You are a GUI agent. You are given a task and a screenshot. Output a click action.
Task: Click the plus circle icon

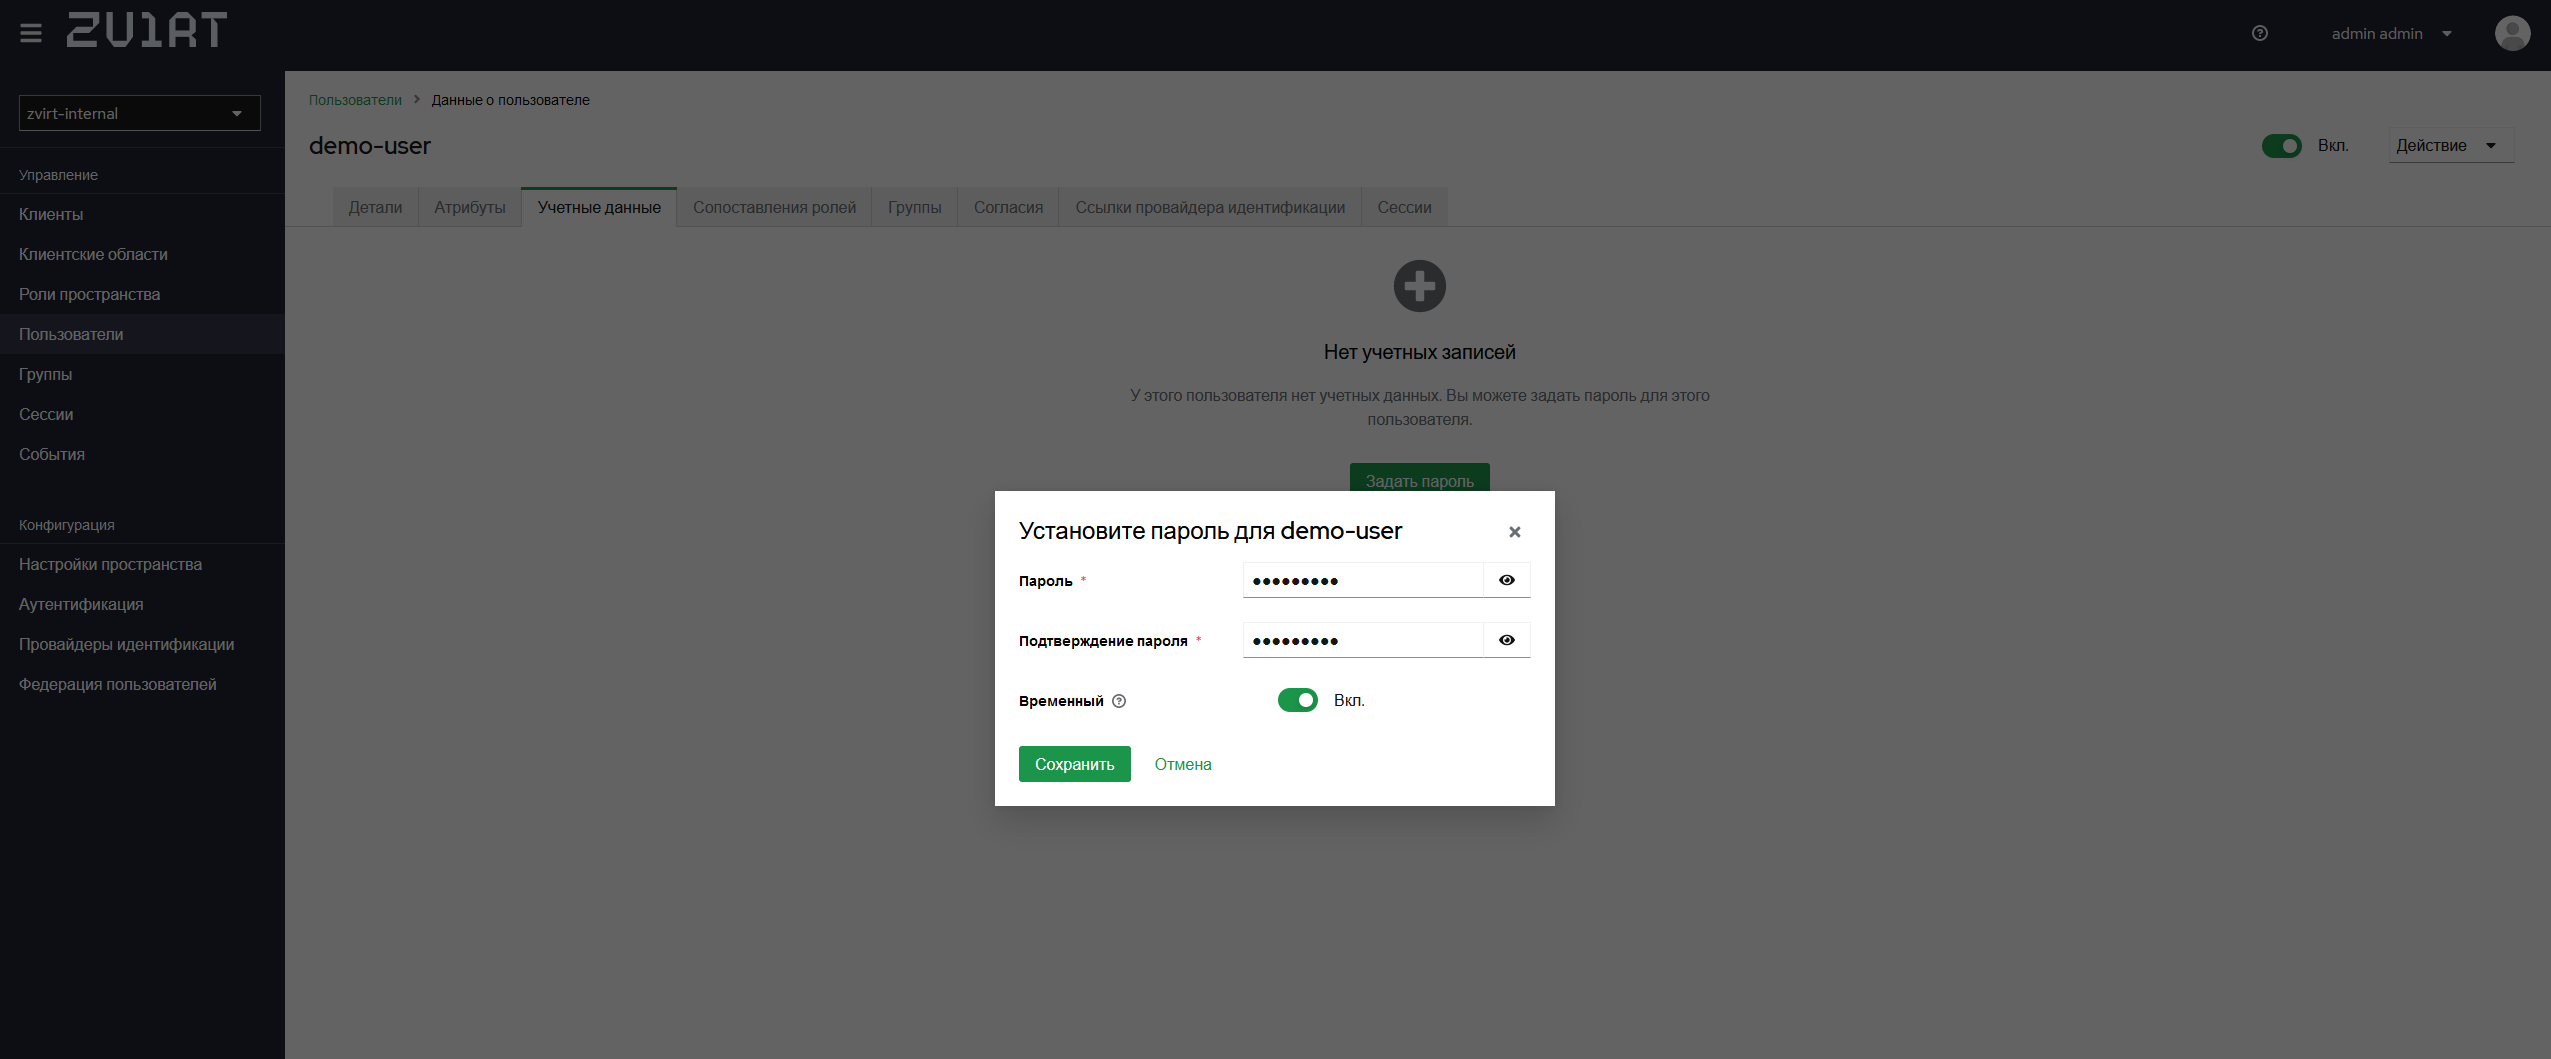coord(1419,286)
